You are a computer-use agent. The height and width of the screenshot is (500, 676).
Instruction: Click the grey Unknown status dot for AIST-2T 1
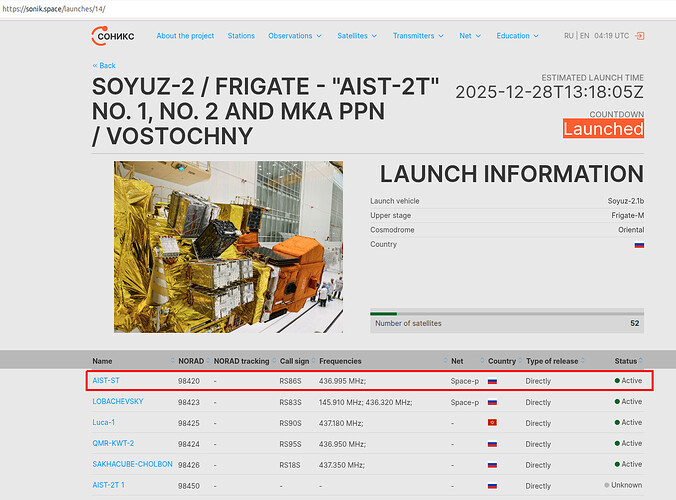[x=607, y=485]
